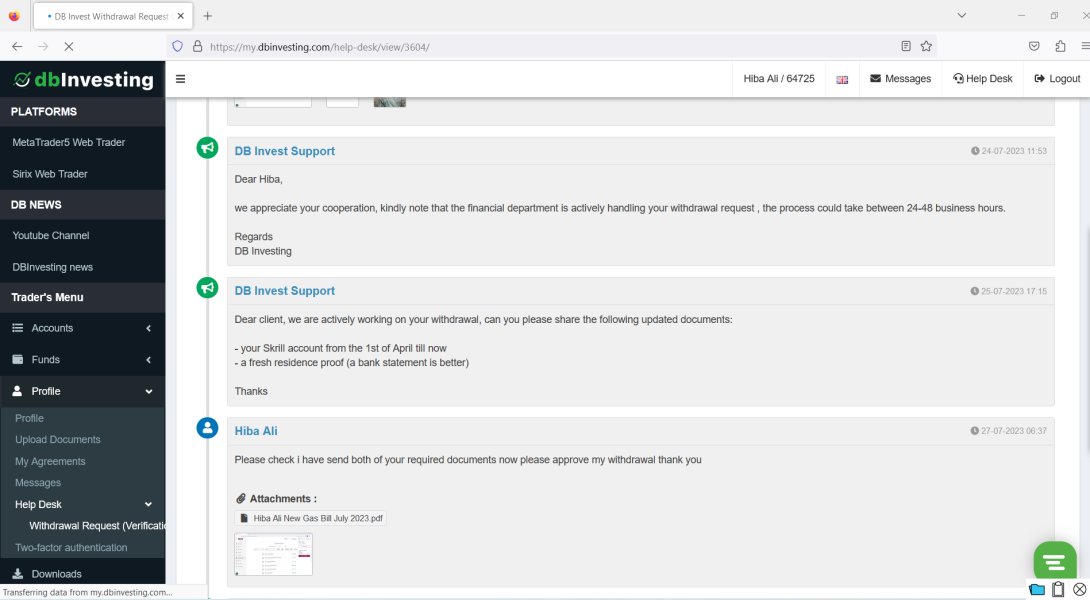This screenshot has width=1090, height=600.
Task: Click the clipboard icon at bottom right
Action: coord(1058,590)
